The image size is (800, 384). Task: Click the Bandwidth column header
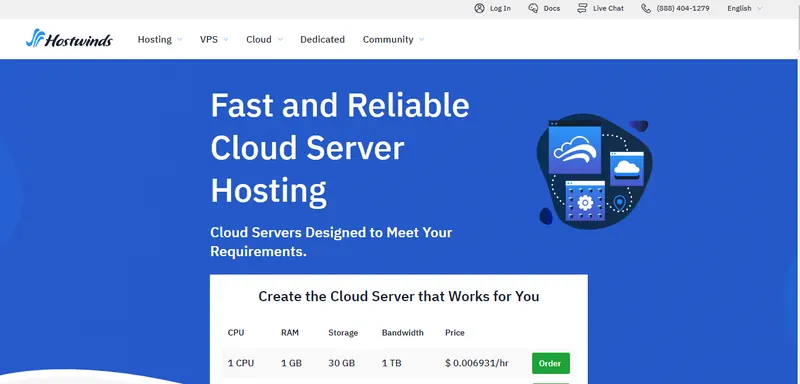pos(403,332)
